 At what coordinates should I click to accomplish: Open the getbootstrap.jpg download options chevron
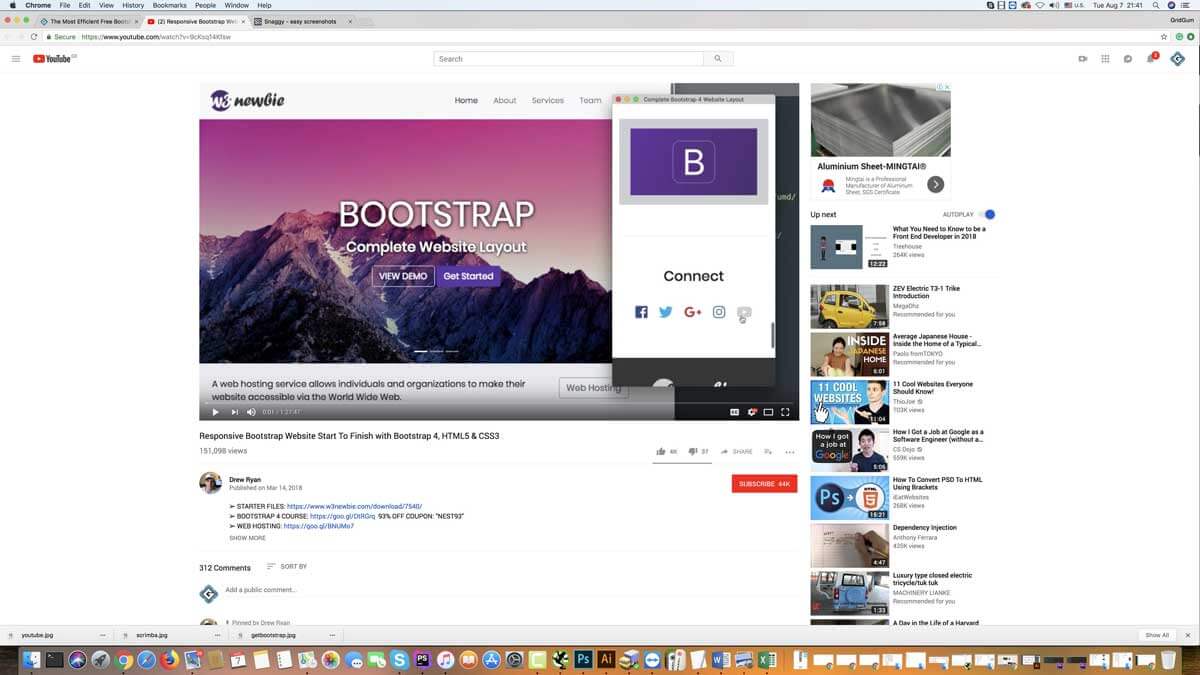coord(331,635)
